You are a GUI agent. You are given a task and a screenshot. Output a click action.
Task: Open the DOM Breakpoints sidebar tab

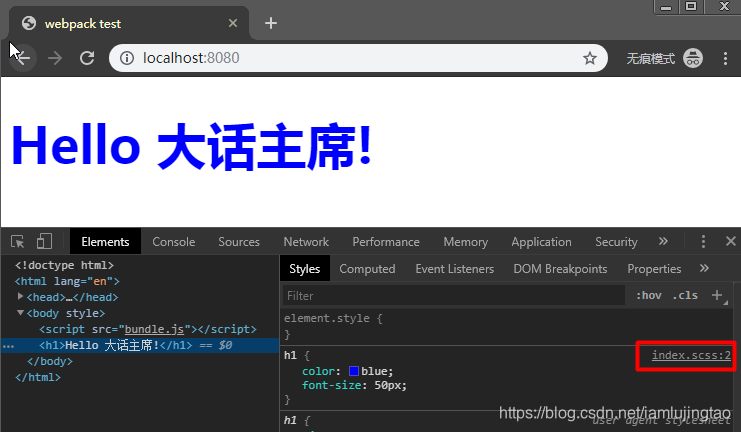pyautogui.click(x=560, y=268)
